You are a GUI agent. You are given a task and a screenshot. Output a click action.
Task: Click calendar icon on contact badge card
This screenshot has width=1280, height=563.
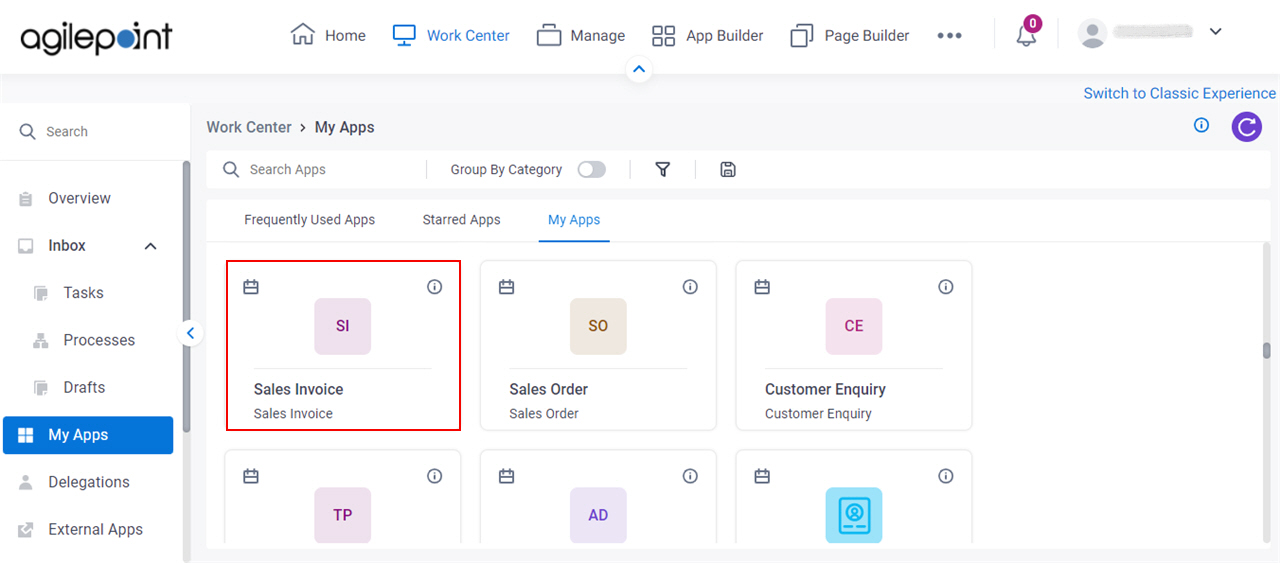pyautogui.click(x=762, y=476)
